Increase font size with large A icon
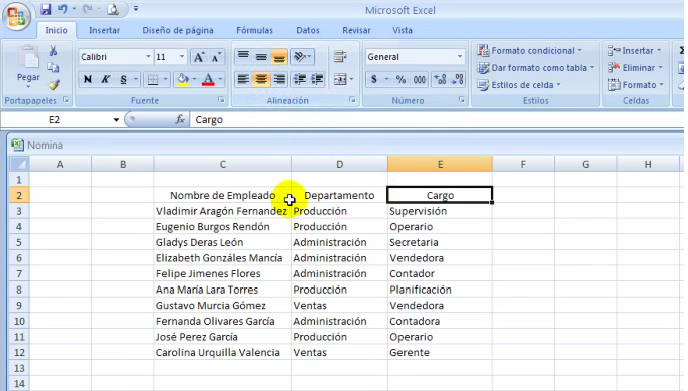 pos(199,57)
